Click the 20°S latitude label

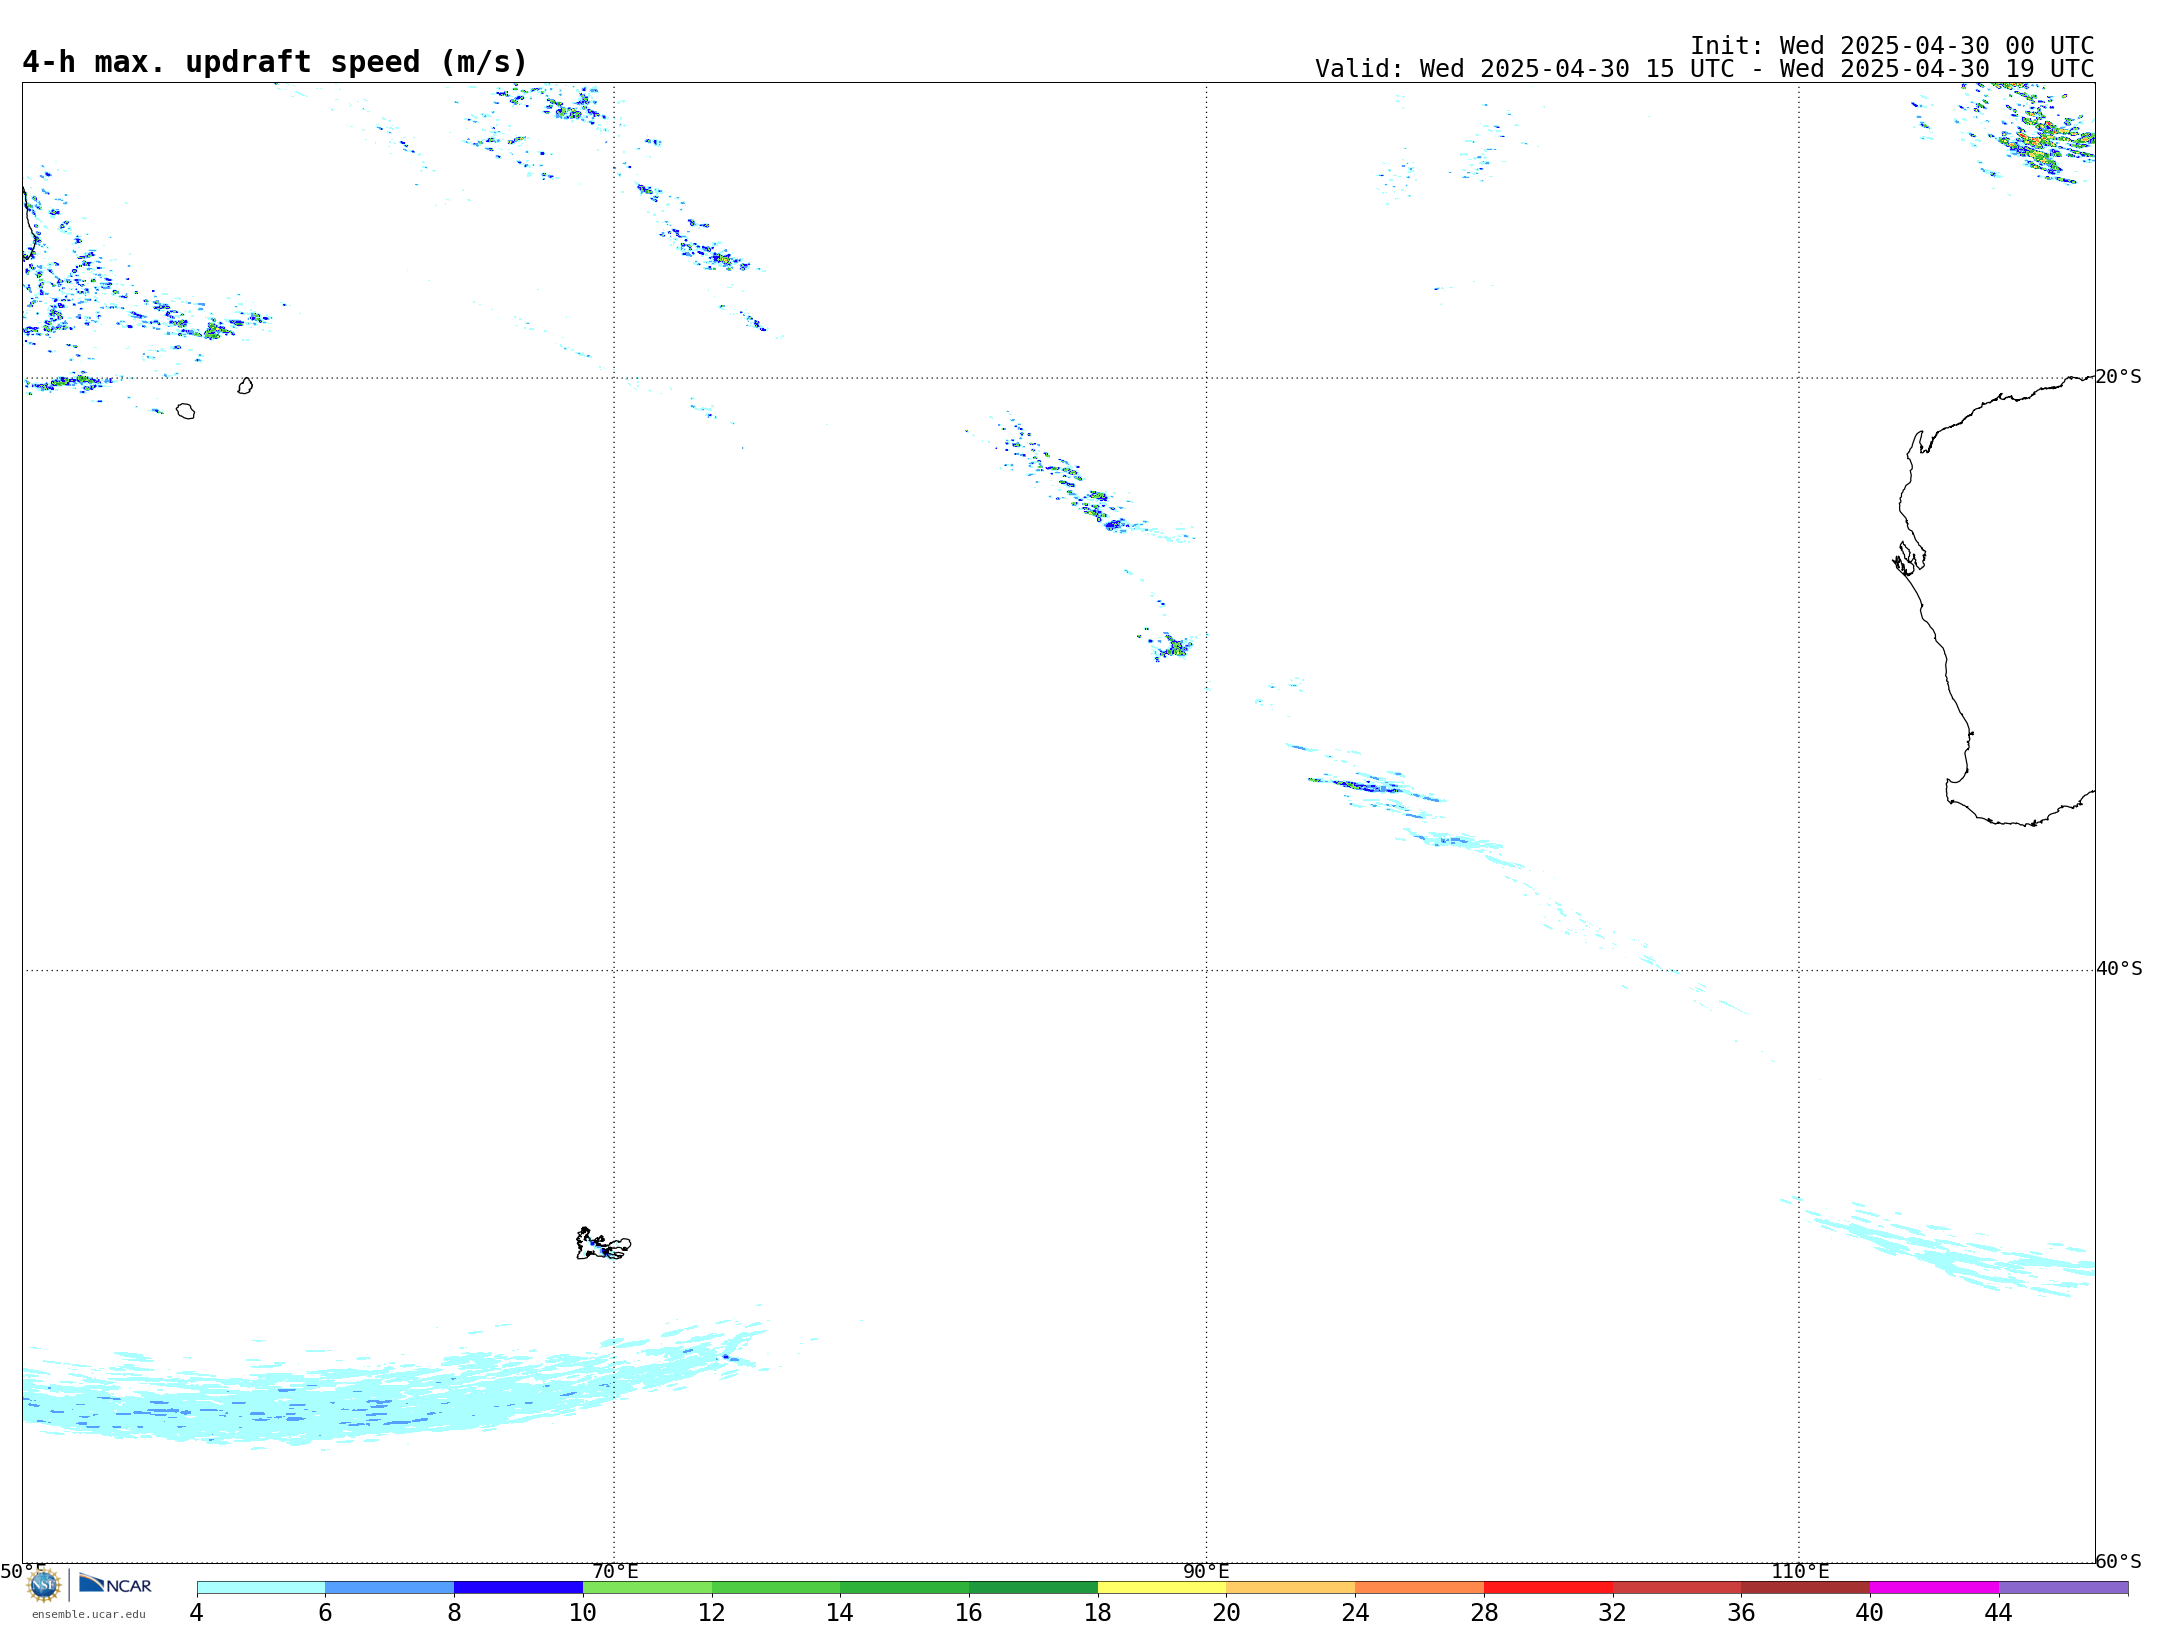(x=2118, y=377)
